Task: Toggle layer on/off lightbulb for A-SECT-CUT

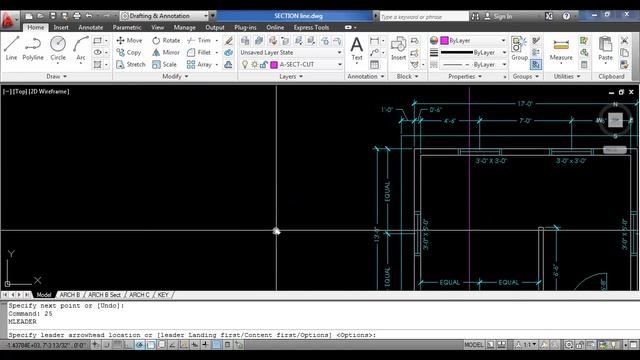Action: pyautogui.click(x=245, y=64)
